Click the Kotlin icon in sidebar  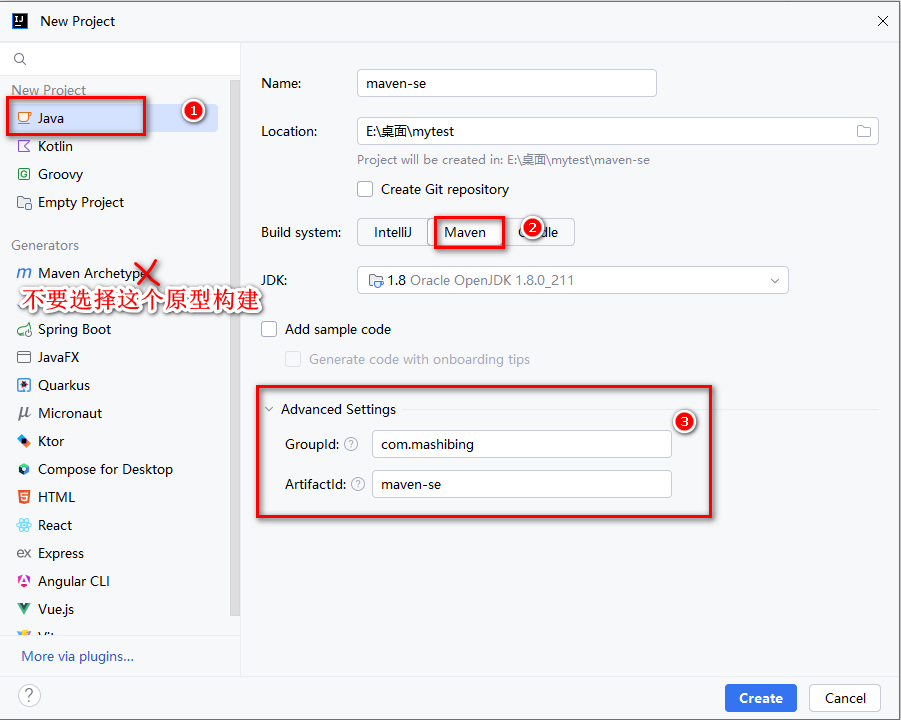pos(24,146)
